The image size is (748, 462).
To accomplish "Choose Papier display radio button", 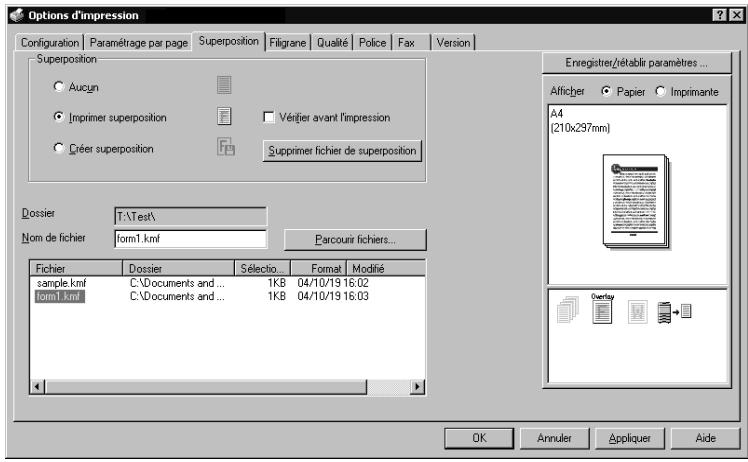I will [606, 91].
